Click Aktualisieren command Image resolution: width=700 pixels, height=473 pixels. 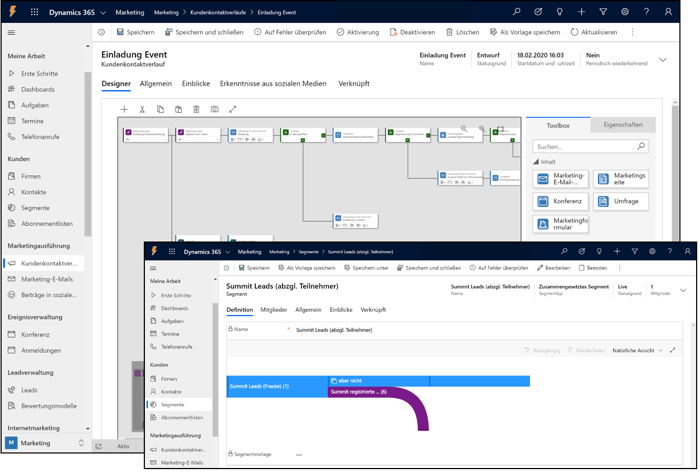(x=594, y=32)
